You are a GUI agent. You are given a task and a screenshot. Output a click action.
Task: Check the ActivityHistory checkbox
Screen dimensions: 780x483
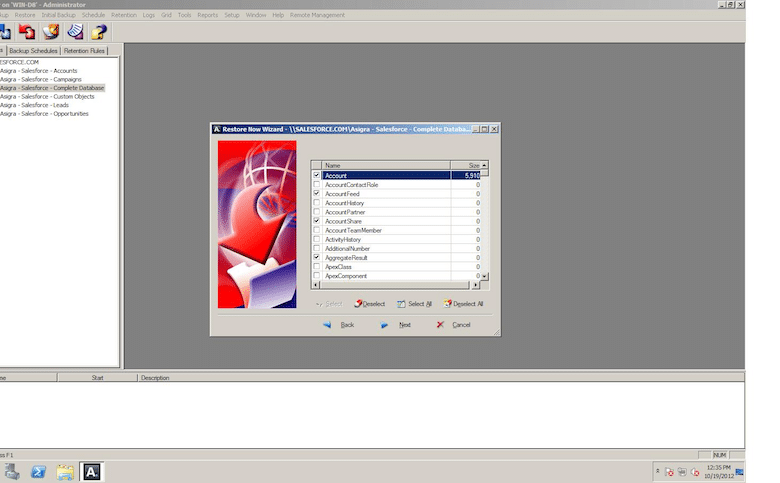click(x=316, y=239)
